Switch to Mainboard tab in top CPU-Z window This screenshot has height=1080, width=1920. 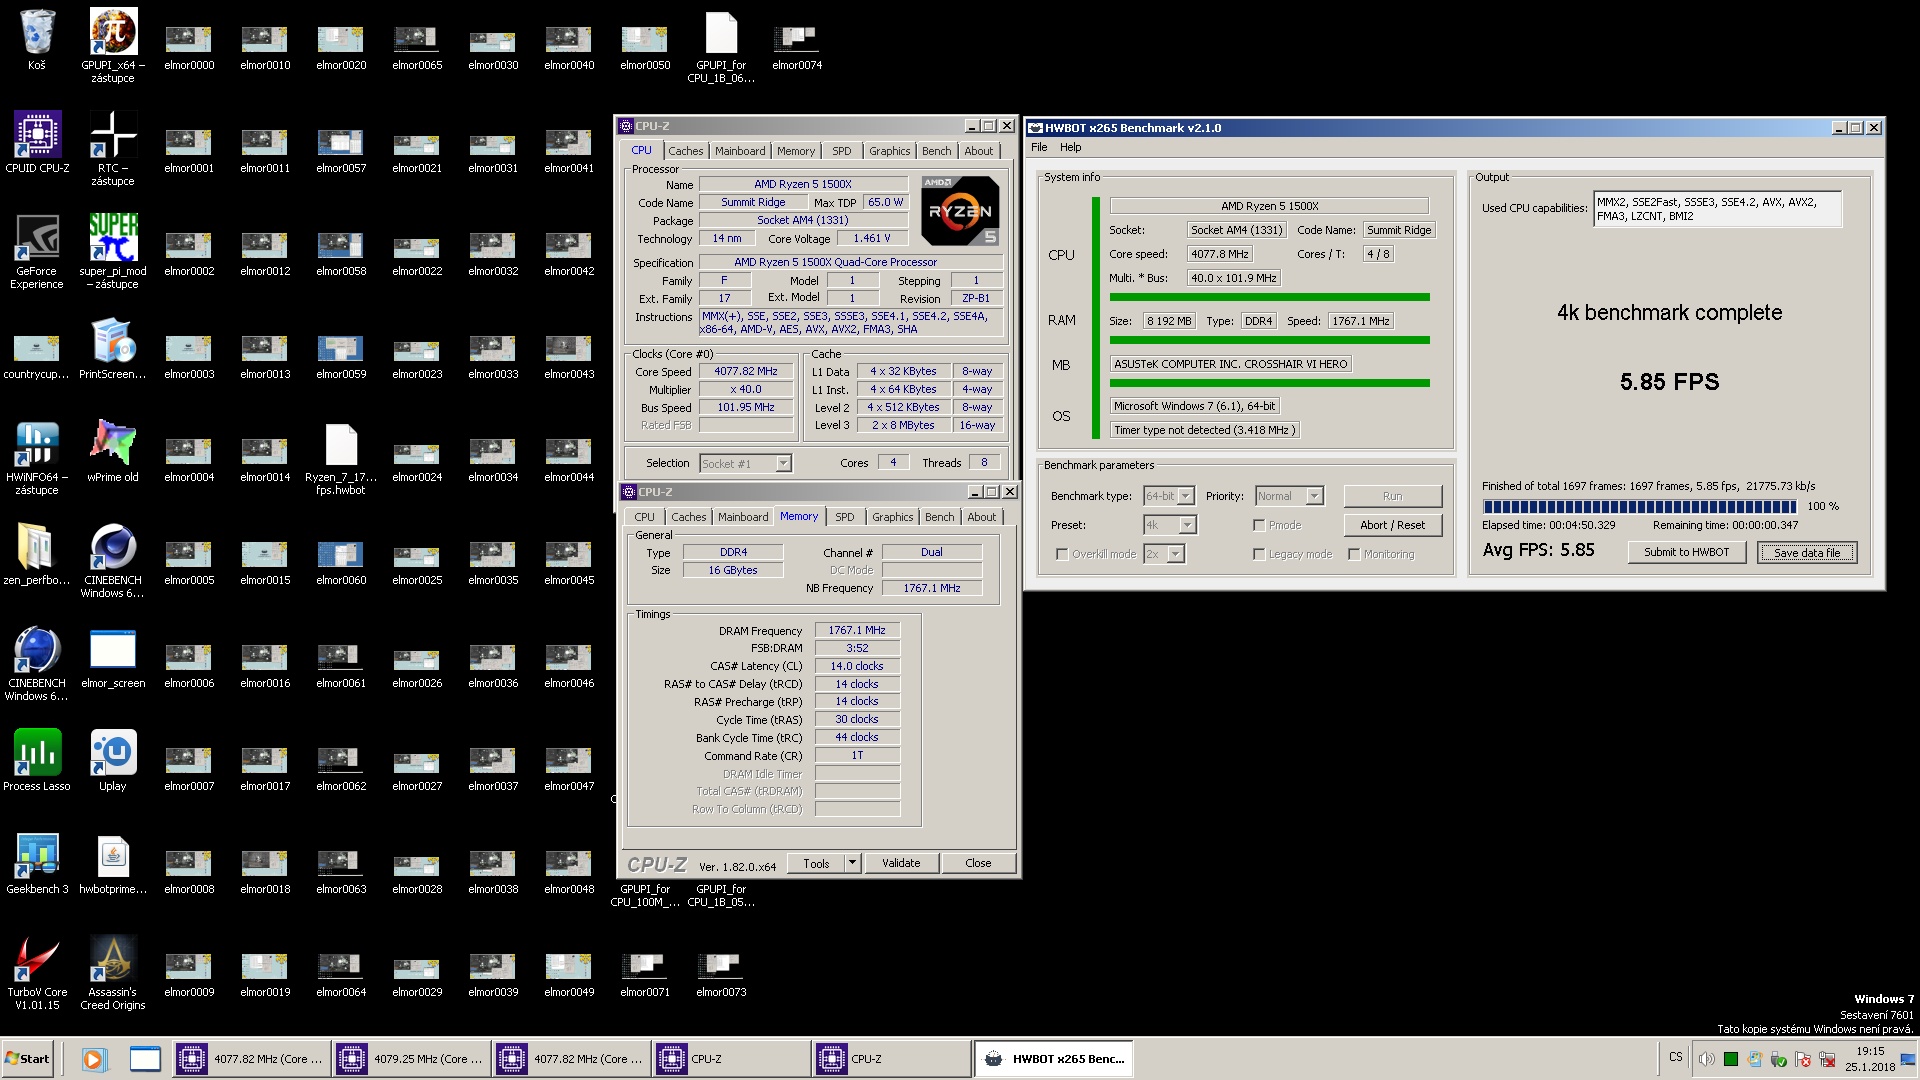(740, 151)
